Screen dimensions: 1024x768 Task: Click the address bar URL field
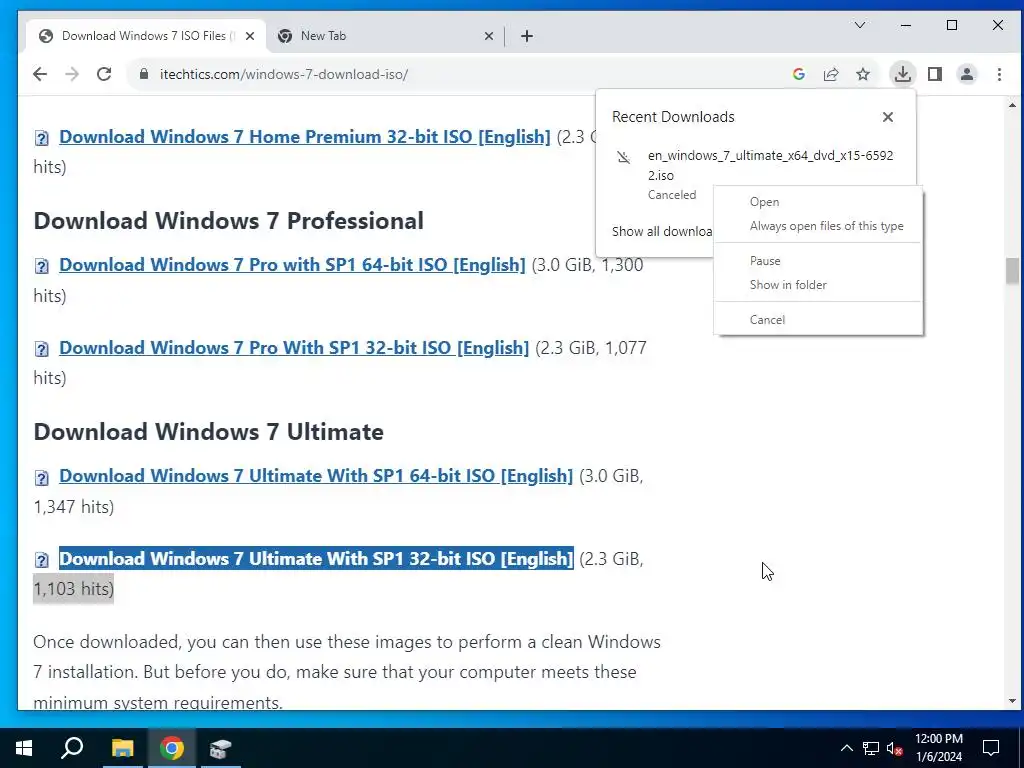(457, 74)
